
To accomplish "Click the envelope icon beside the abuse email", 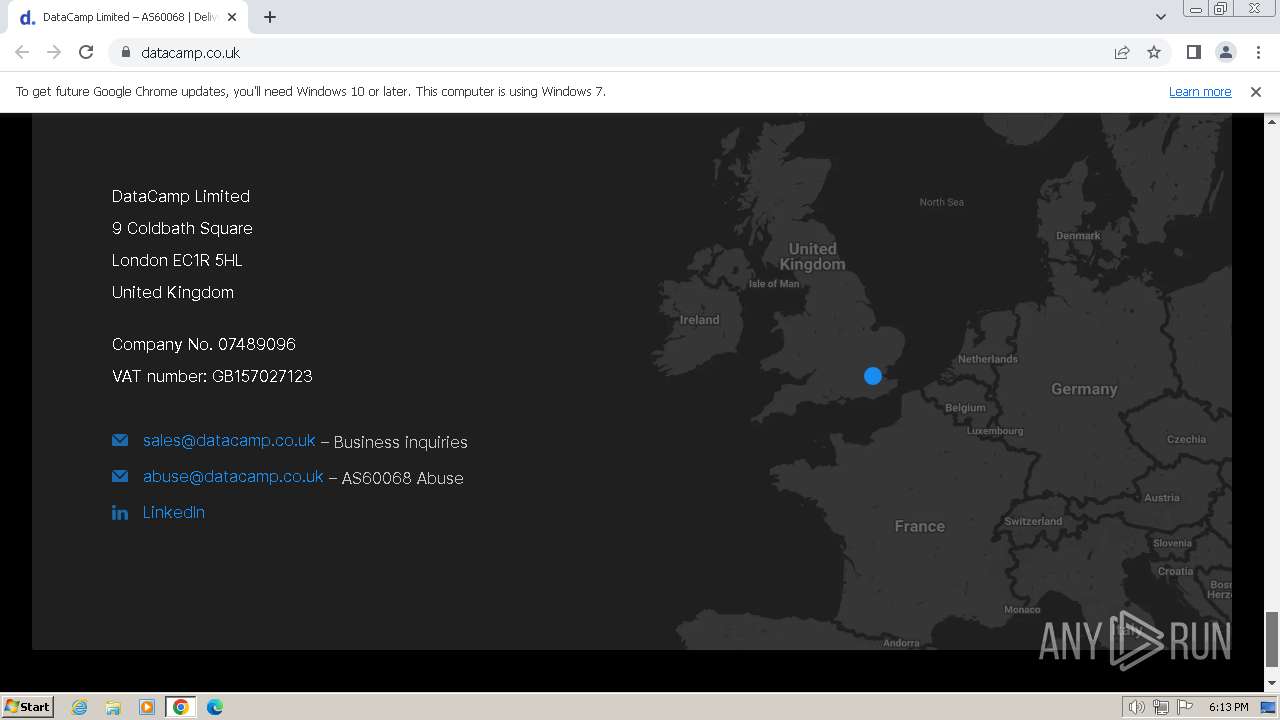I will (120, 476).
